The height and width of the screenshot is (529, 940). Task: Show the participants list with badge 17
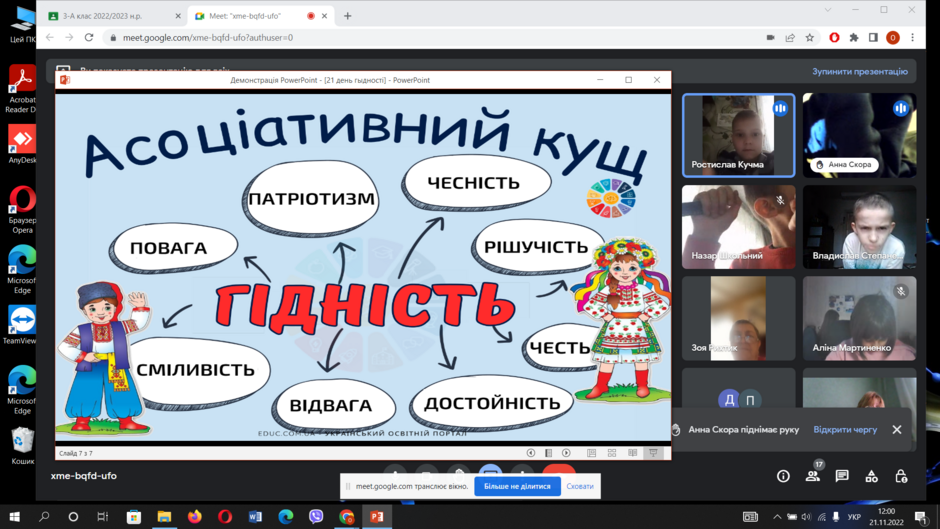813,476
